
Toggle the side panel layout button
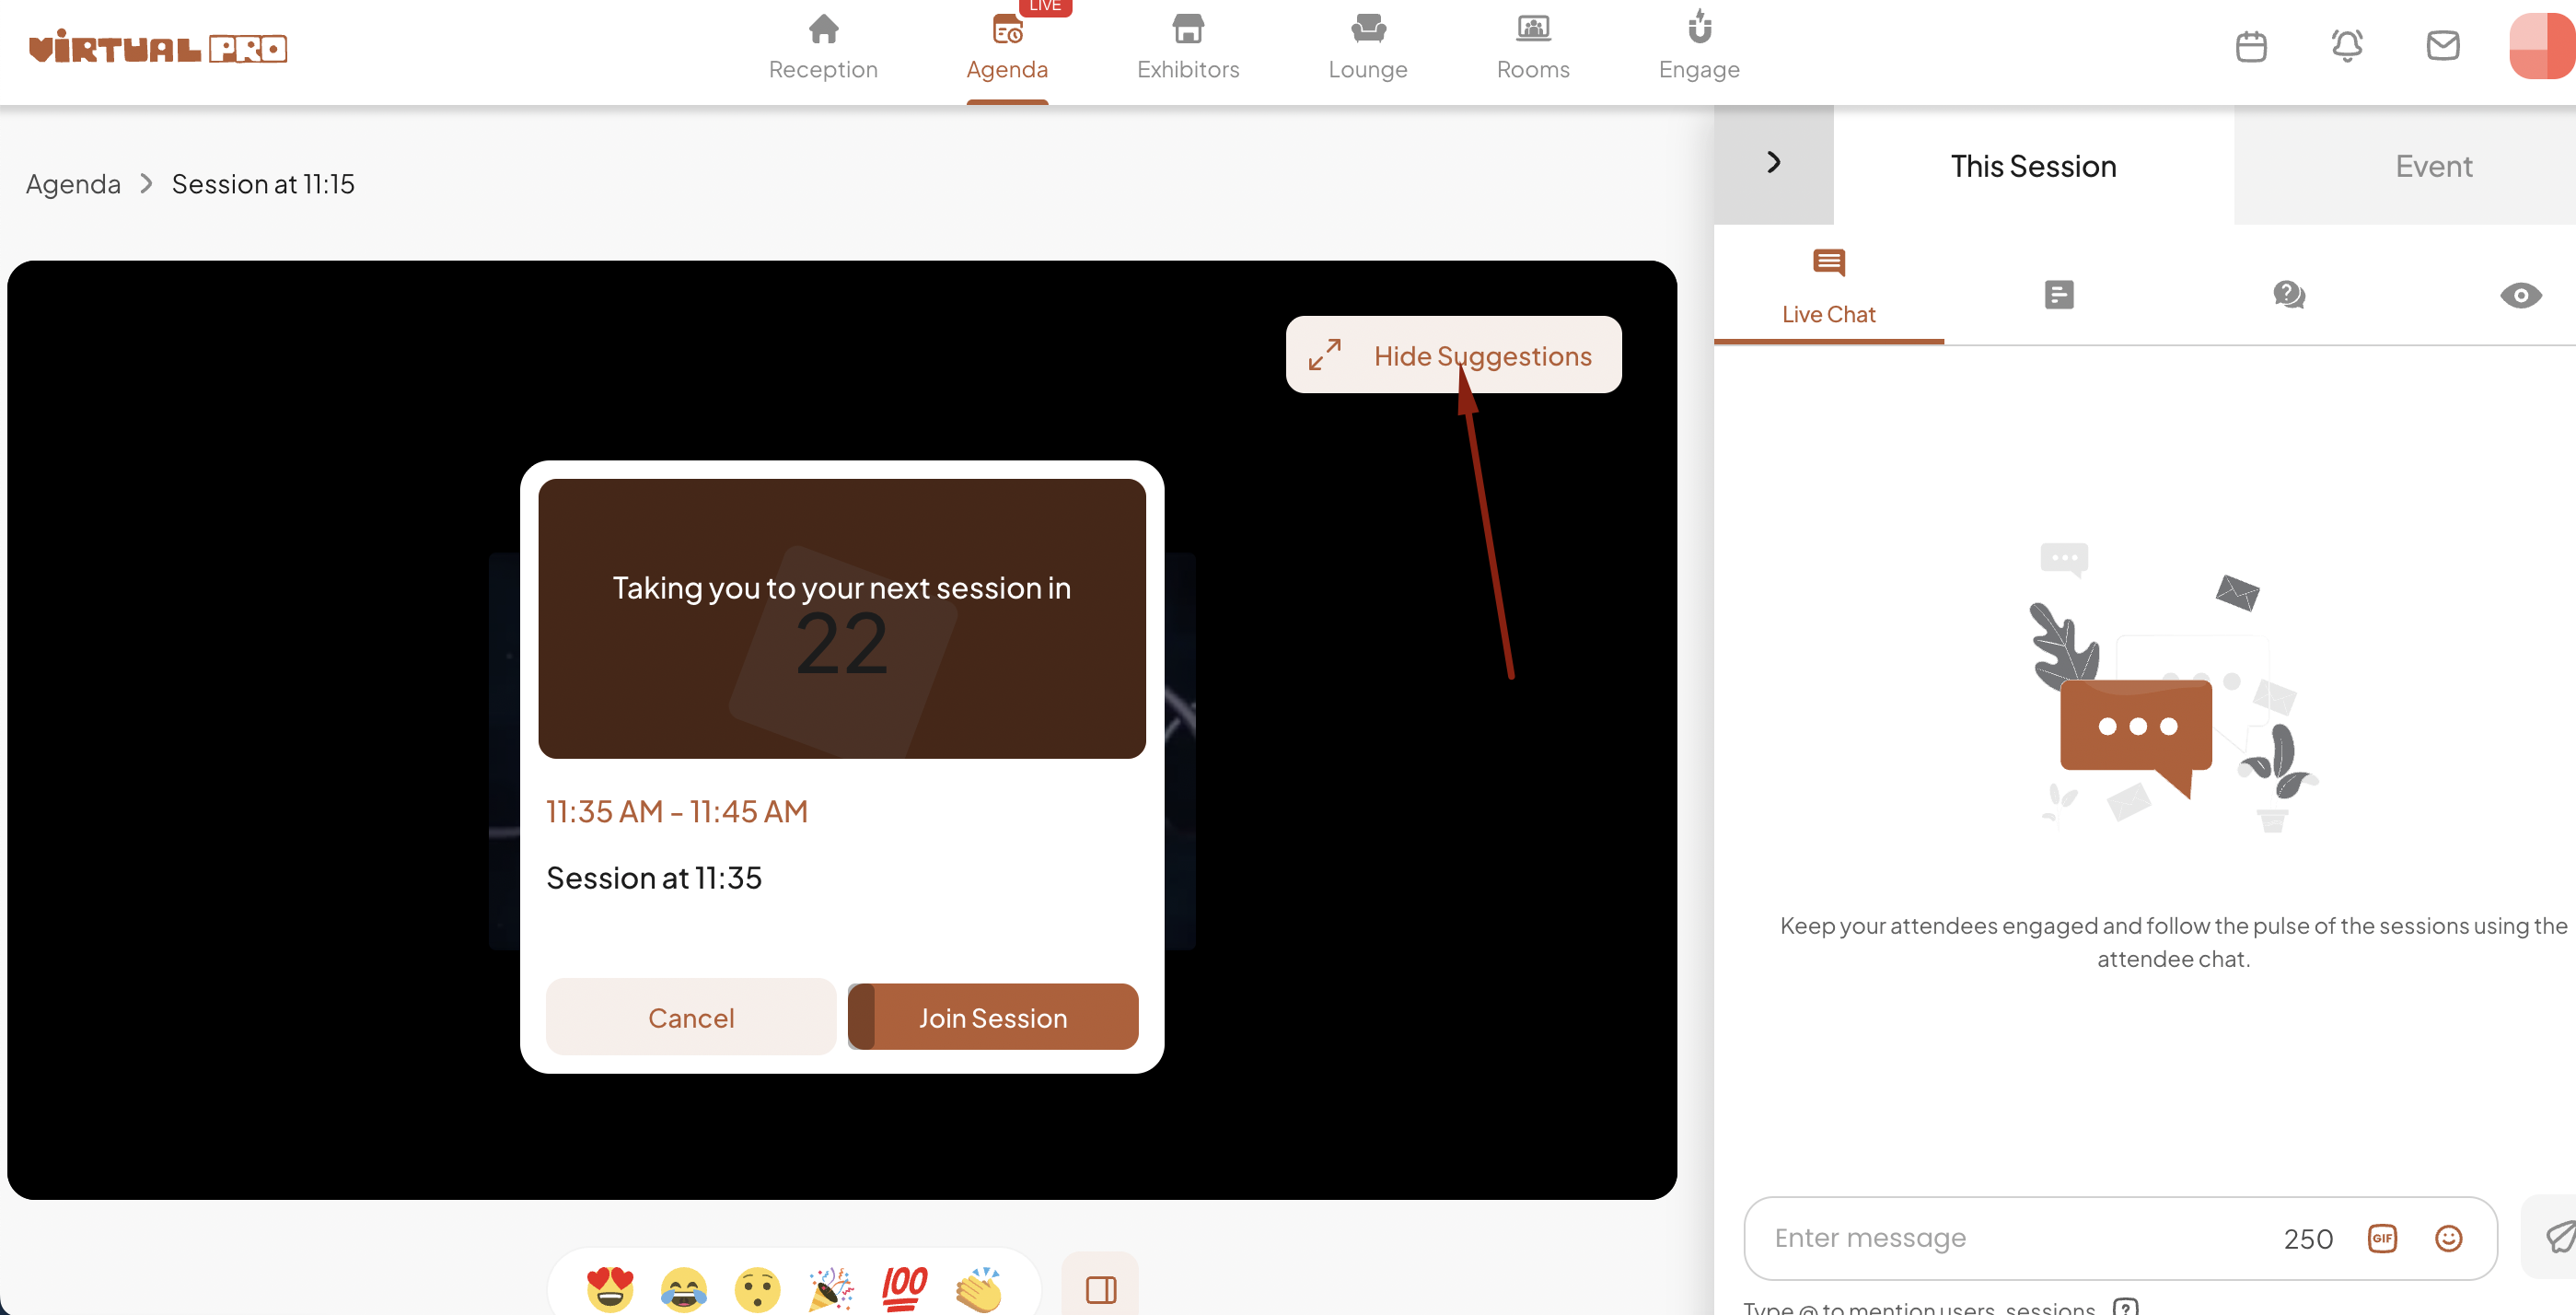click(1100, 1288)
